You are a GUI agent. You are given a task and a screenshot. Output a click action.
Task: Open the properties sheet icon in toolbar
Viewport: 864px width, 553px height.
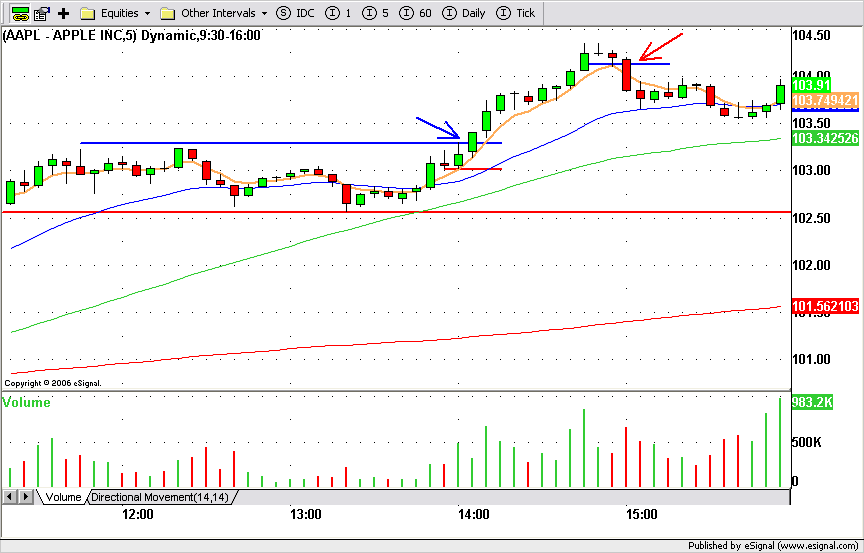click(x=41, y=13)
